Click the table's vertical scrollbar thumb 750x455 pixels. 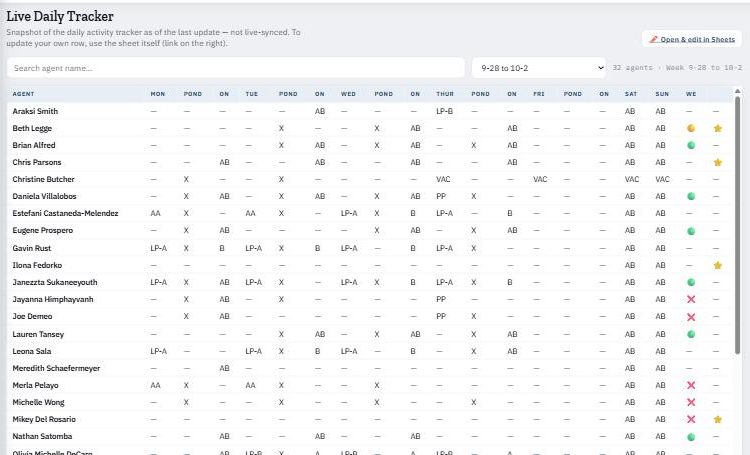pyautogui.click(x=737, y=225)
